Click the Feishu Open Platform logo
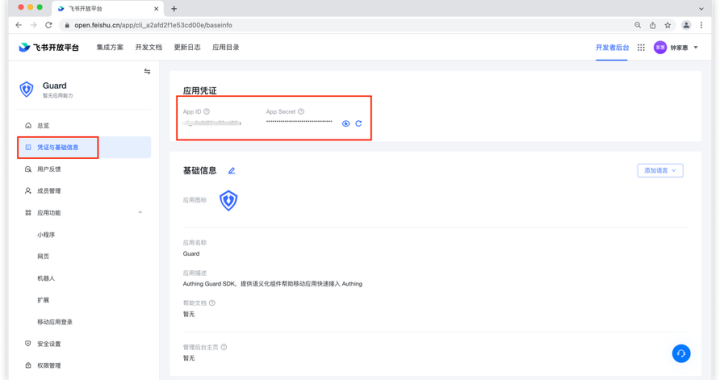Image resolution: width=720 pixels, height=380 pixels. point(49,47)
